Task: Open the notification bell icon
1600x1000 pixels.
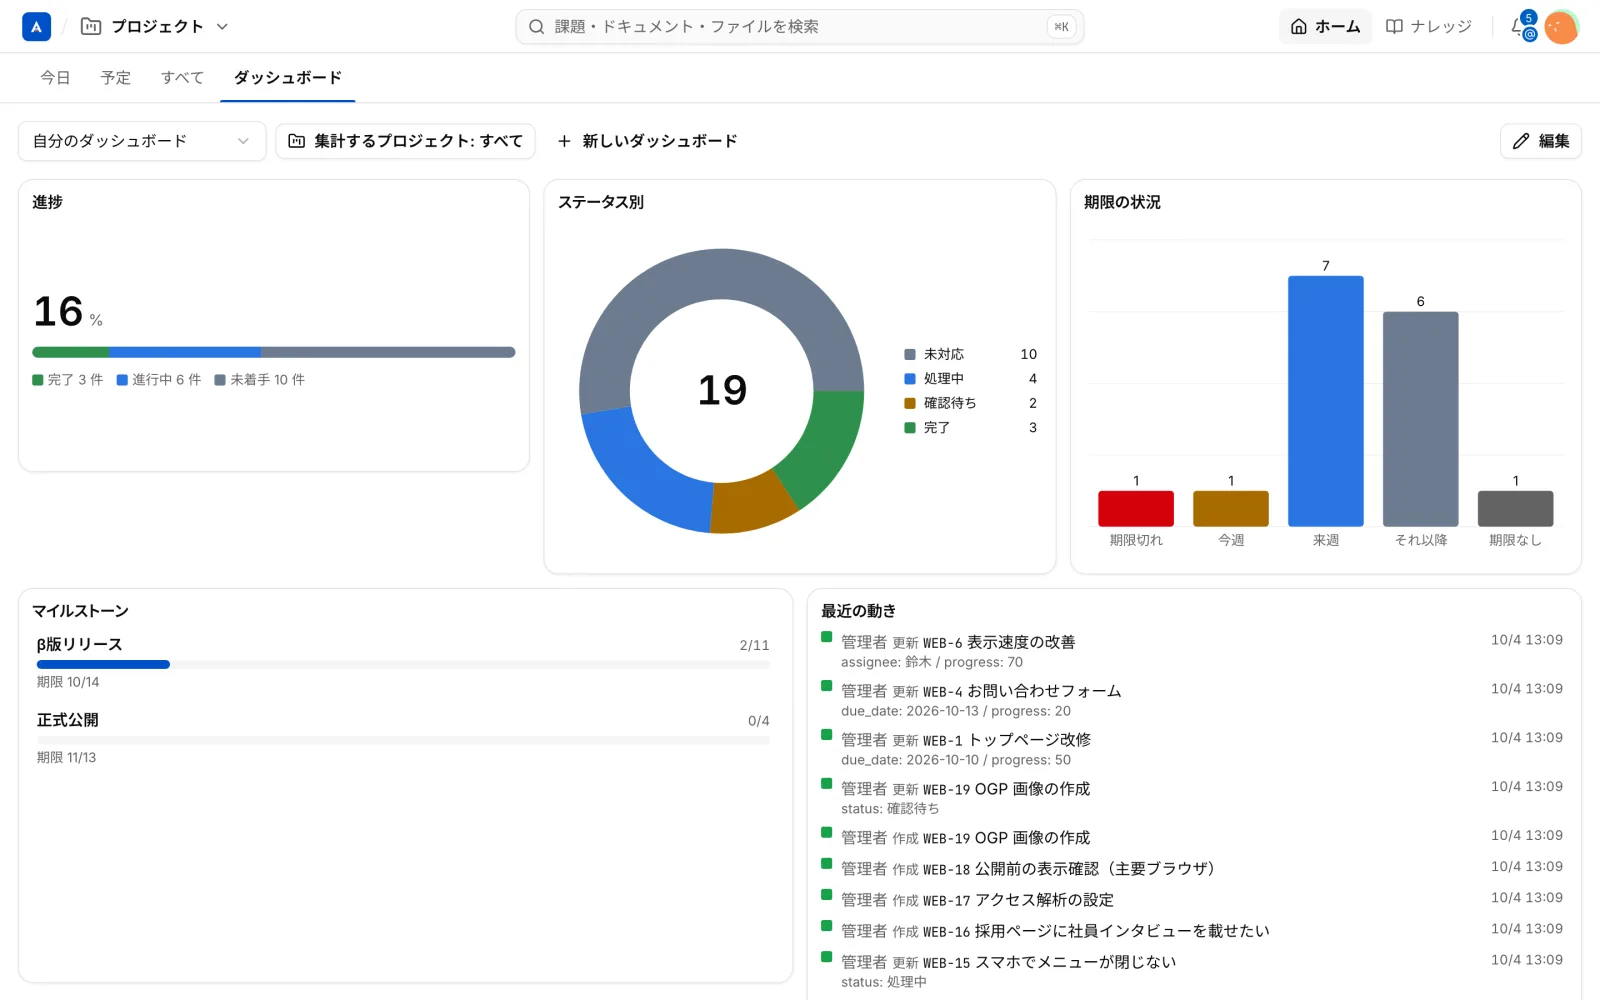Action: pyautogui.click(x=1520, y=27)
